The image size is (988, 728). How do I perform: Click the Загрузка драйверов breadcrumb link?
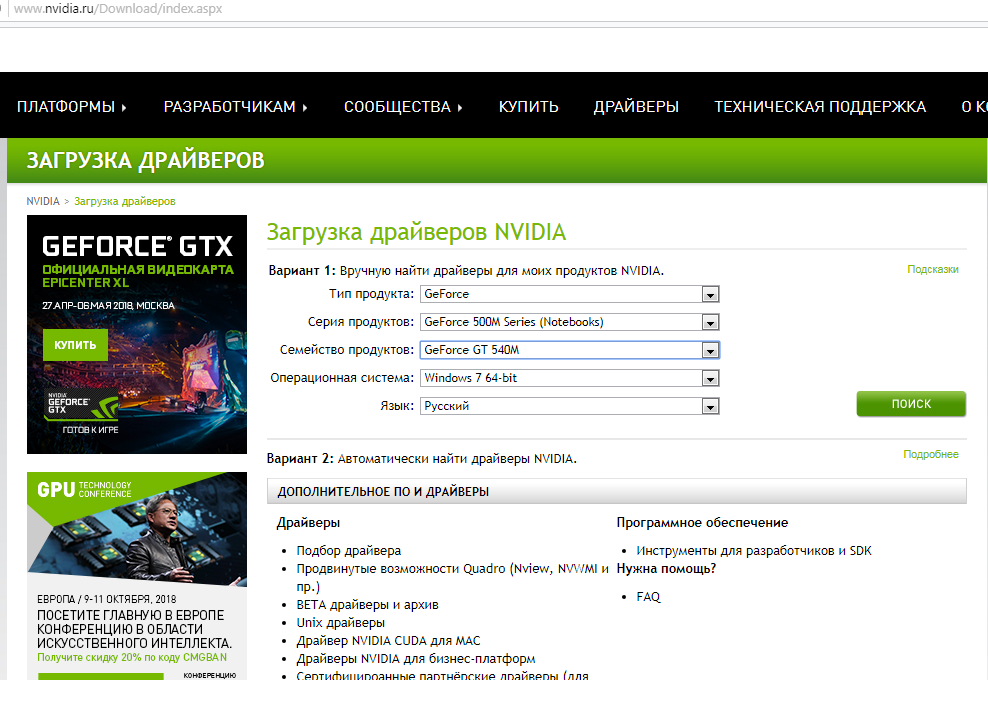point(125,201)
